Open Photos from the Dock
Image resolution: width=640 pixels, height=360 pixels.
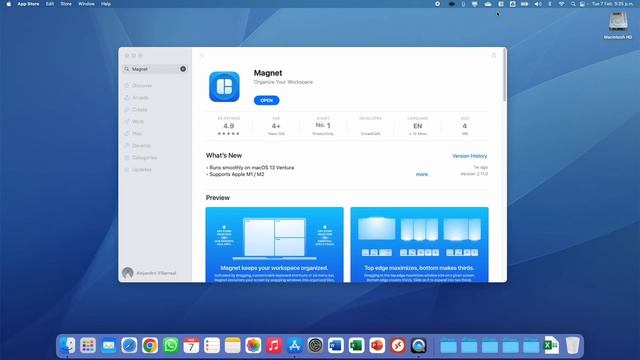click(253, 346)
